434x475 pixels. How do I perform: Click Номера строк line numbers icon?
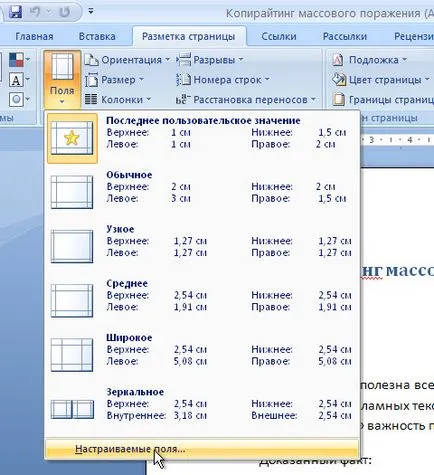coord(183,80)
